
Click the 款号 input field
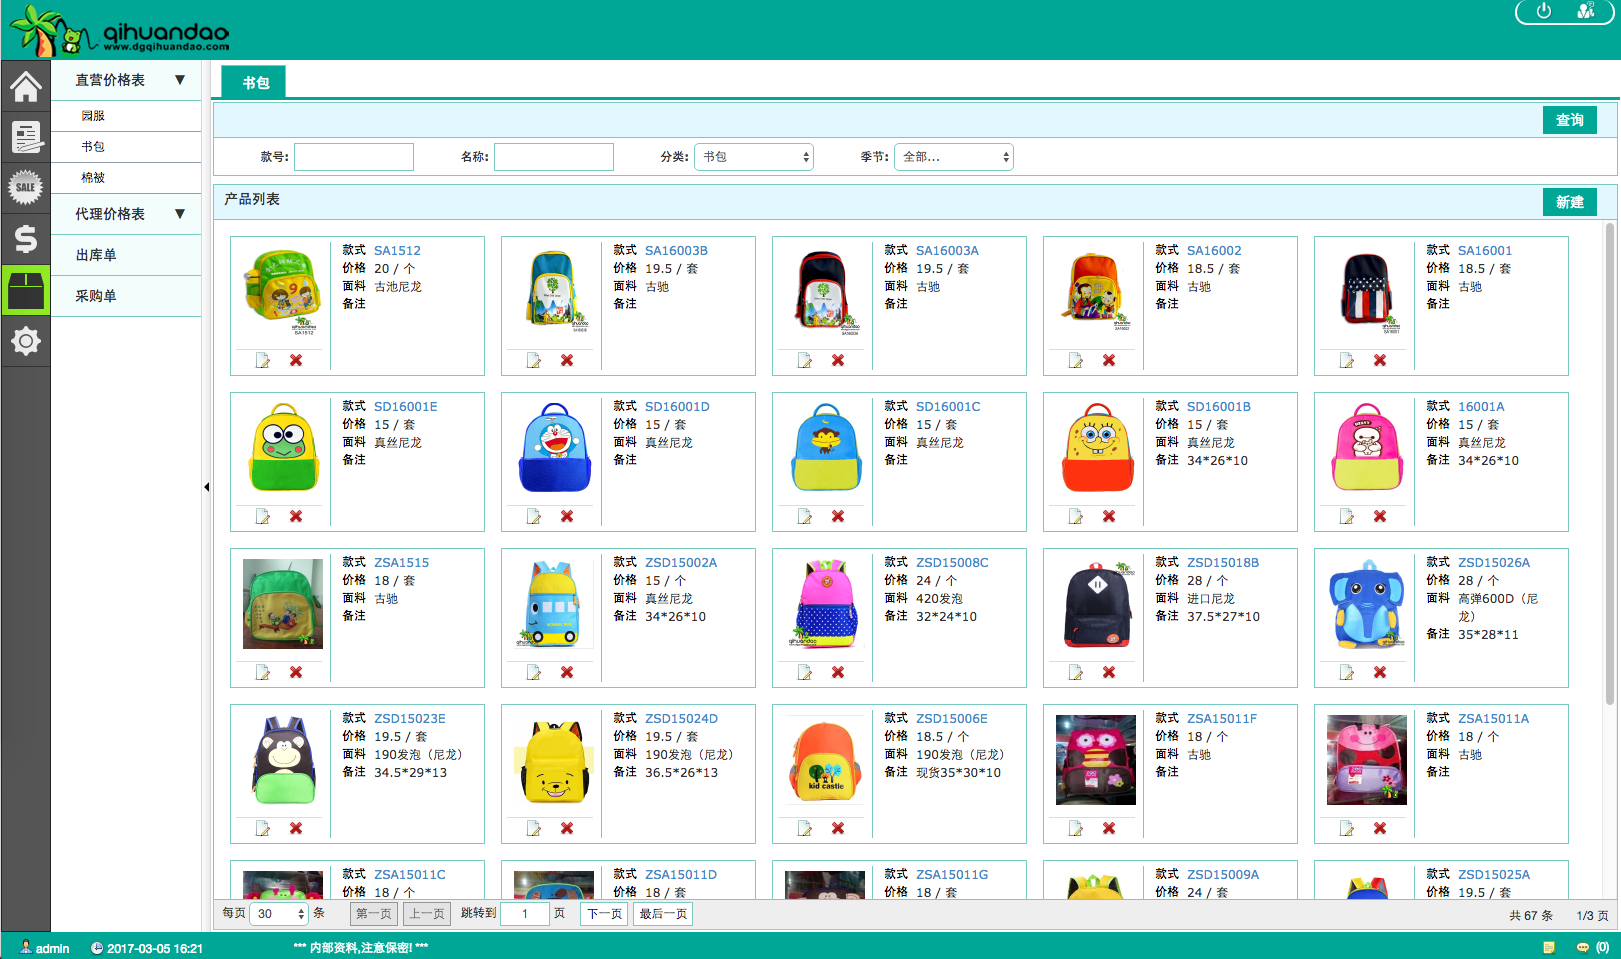[x=354, y=157]
